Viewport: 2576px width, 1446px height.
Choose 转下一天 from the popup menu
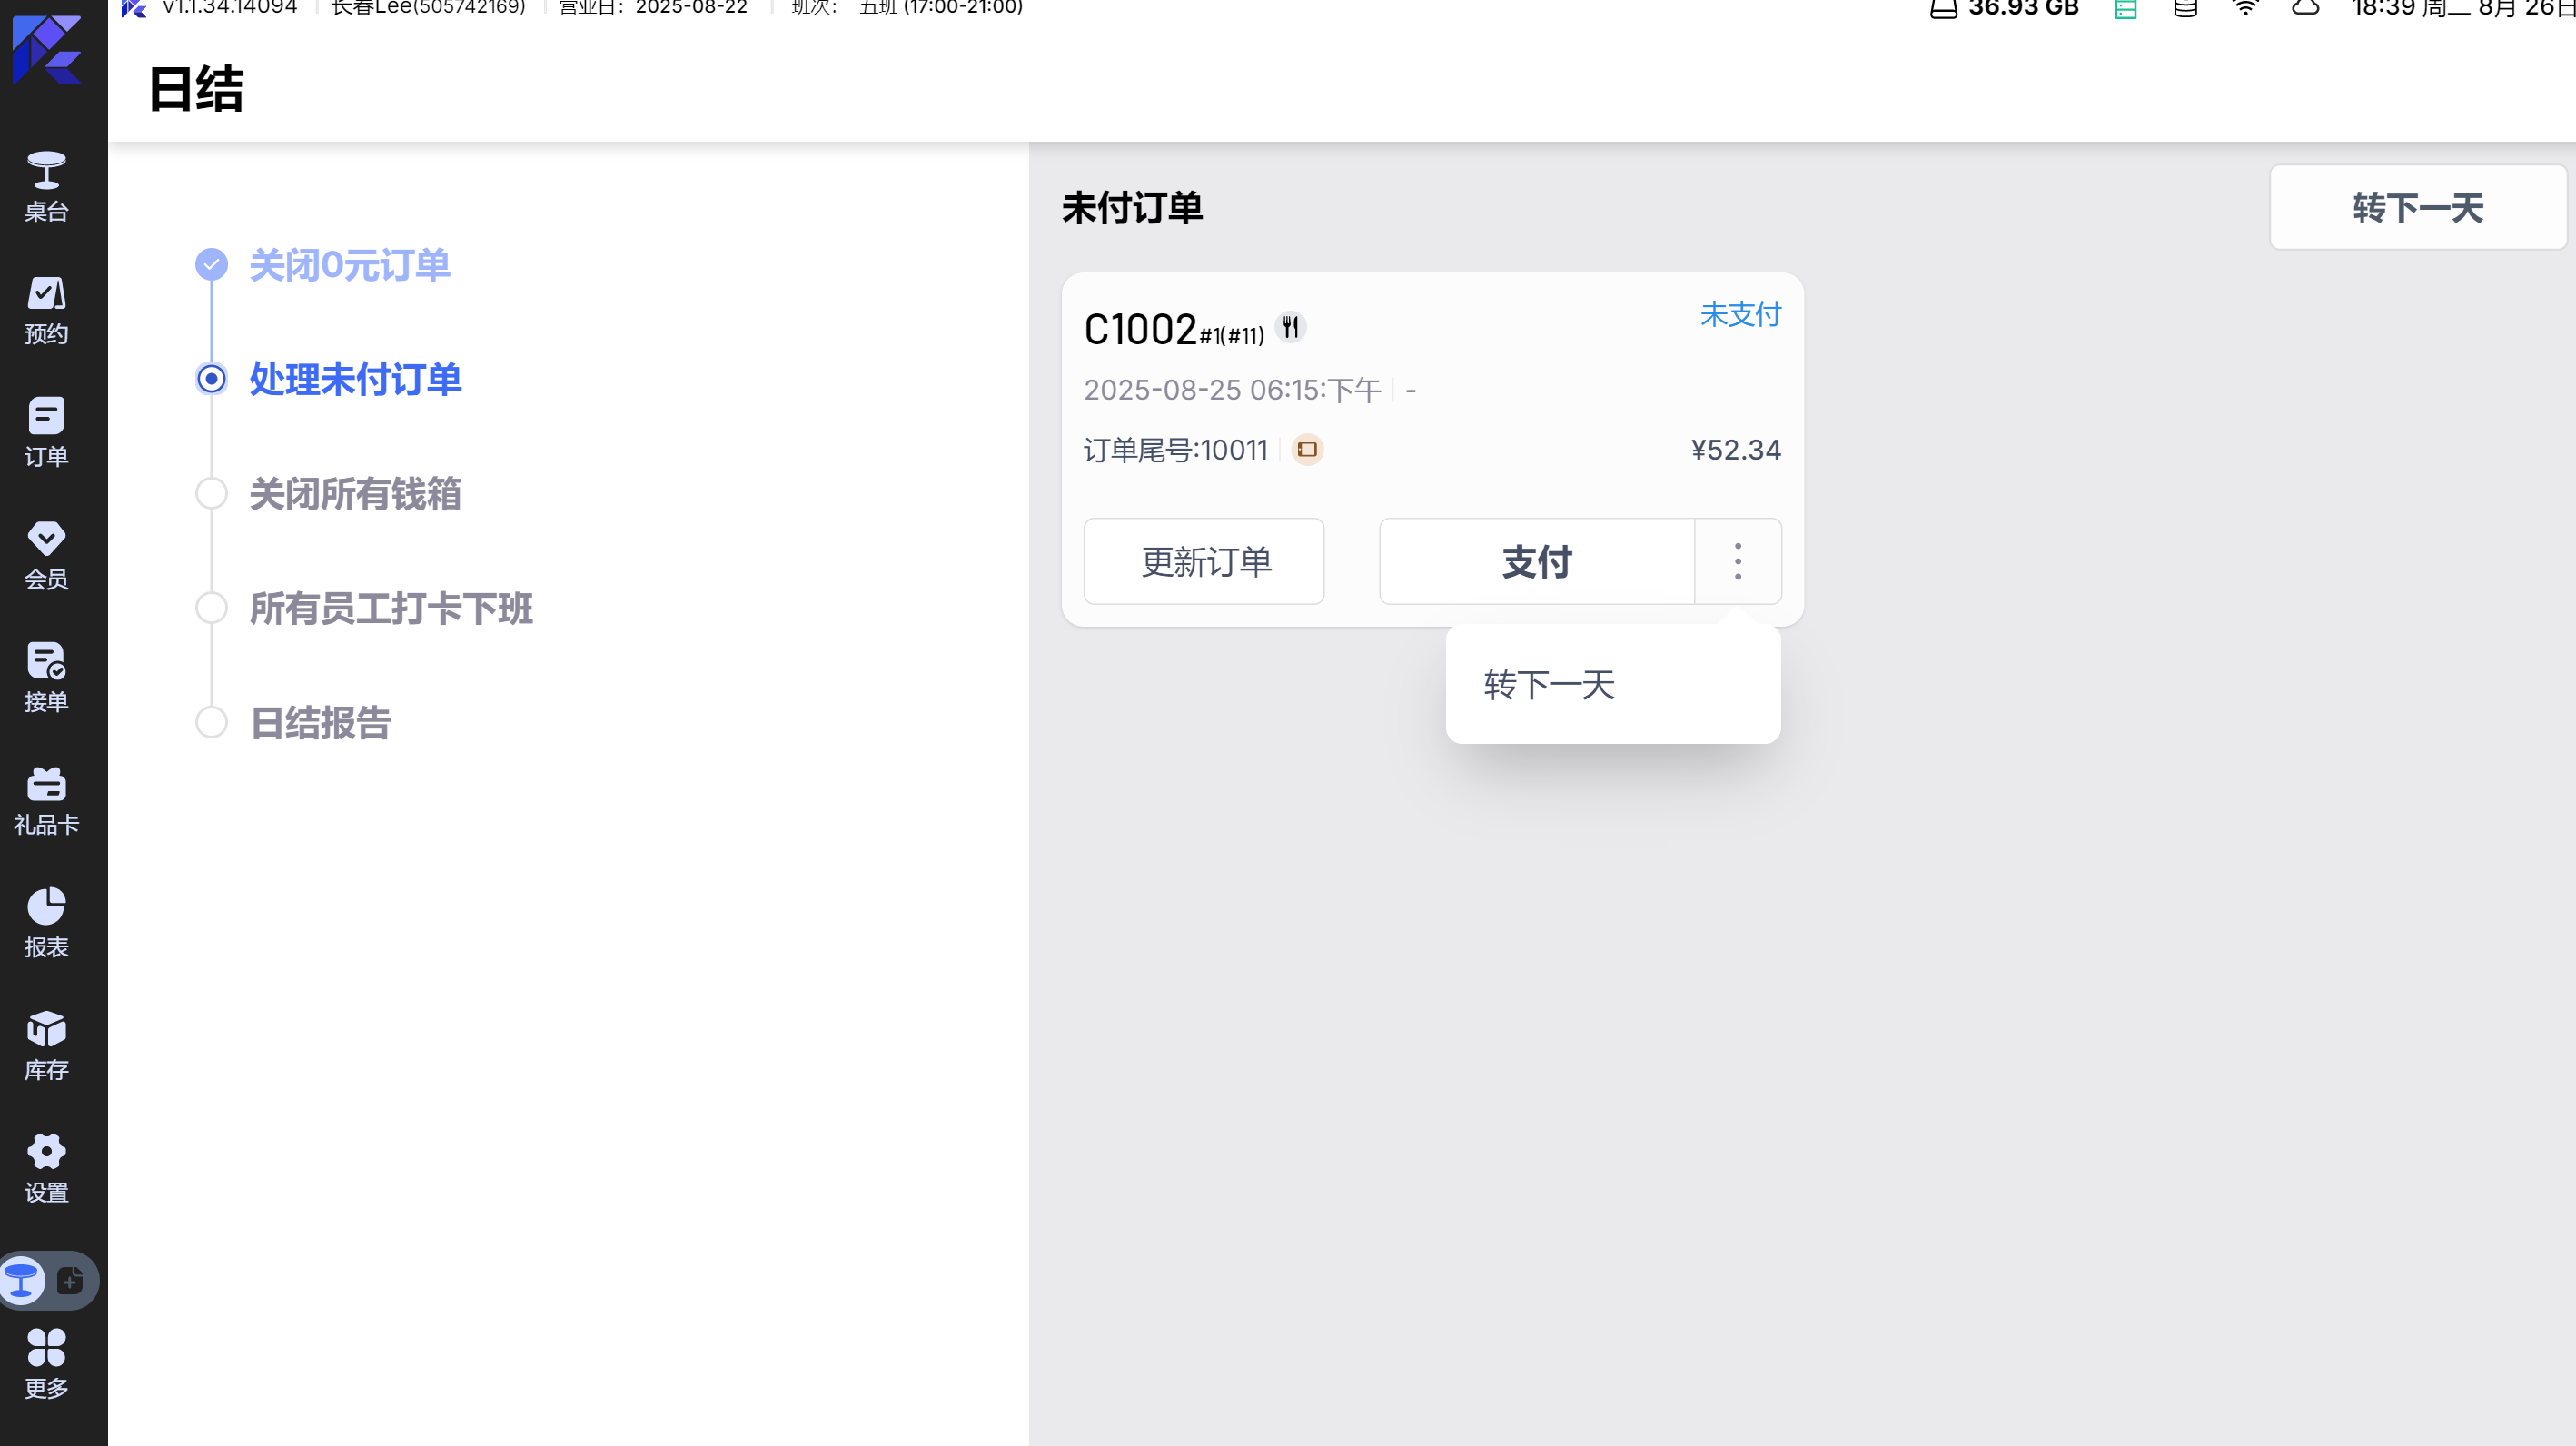coord(1549,685)
